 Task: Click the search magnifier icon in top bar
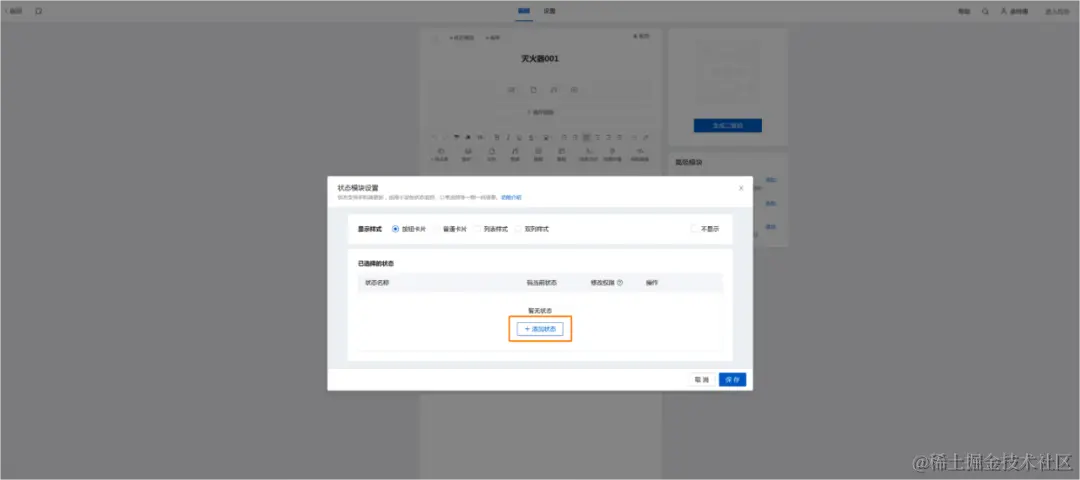pyautogui.click(x=986, y=12)
